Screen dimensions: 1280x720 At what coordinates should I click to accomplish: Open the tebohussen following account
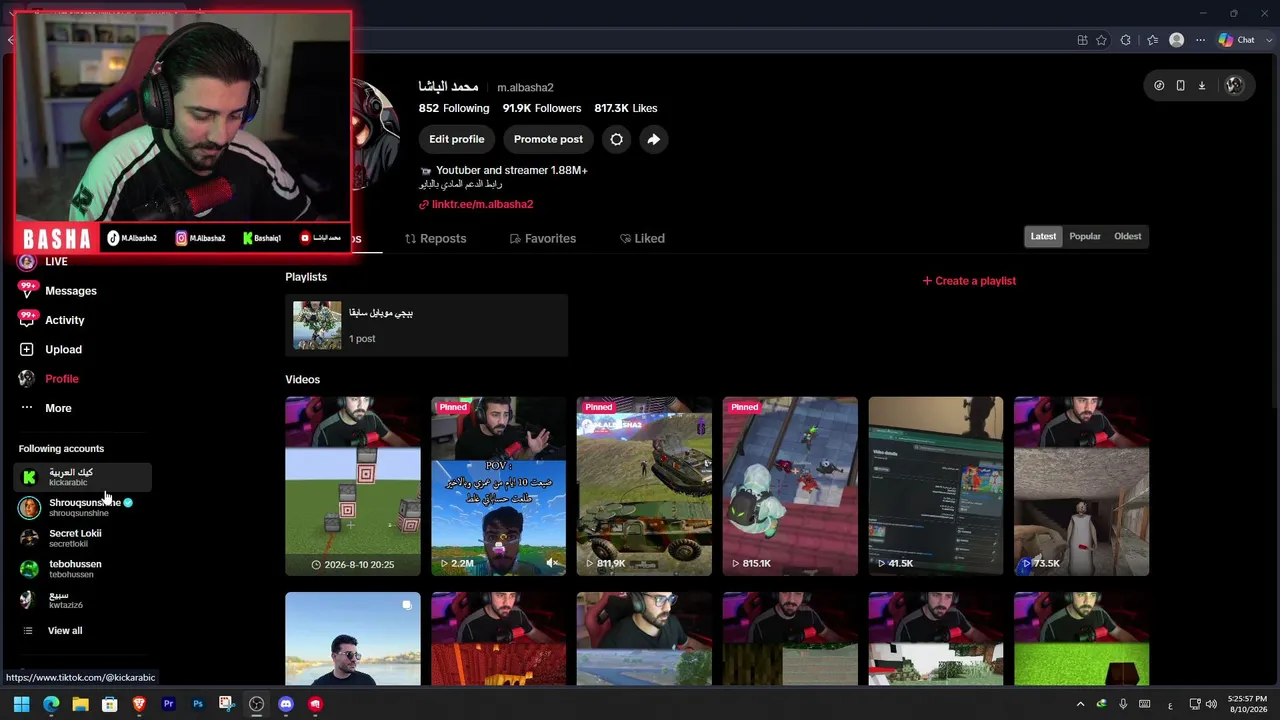point(83,569)
